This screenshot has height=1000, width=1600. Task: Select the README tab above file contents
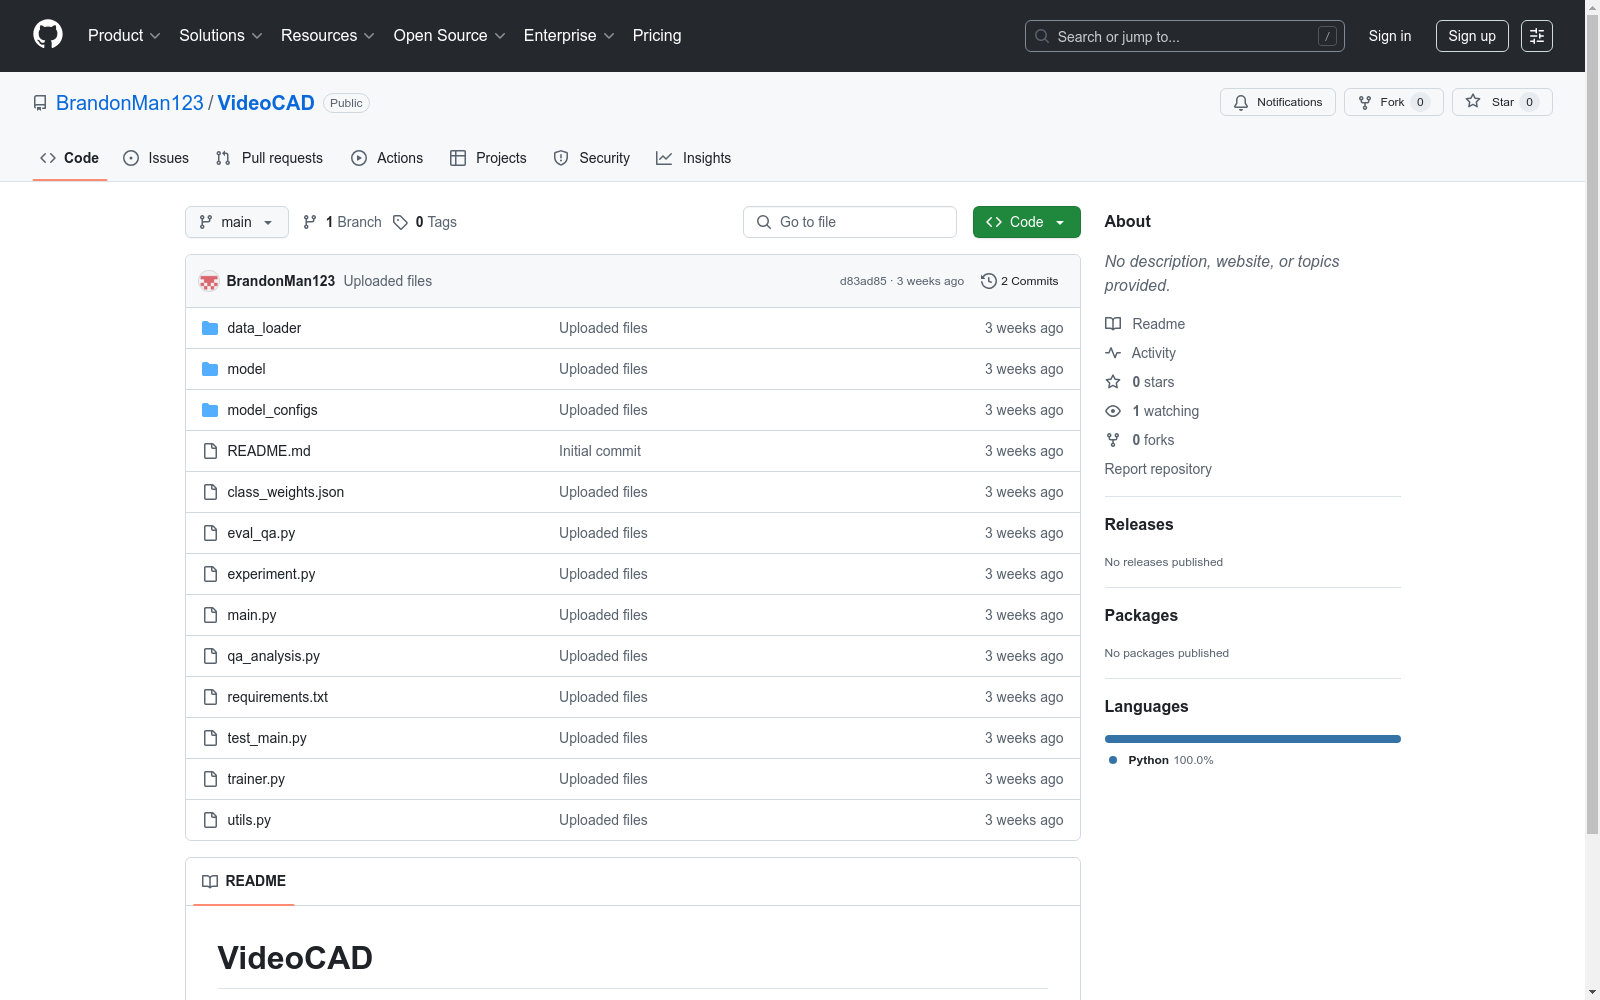[244, 881]
